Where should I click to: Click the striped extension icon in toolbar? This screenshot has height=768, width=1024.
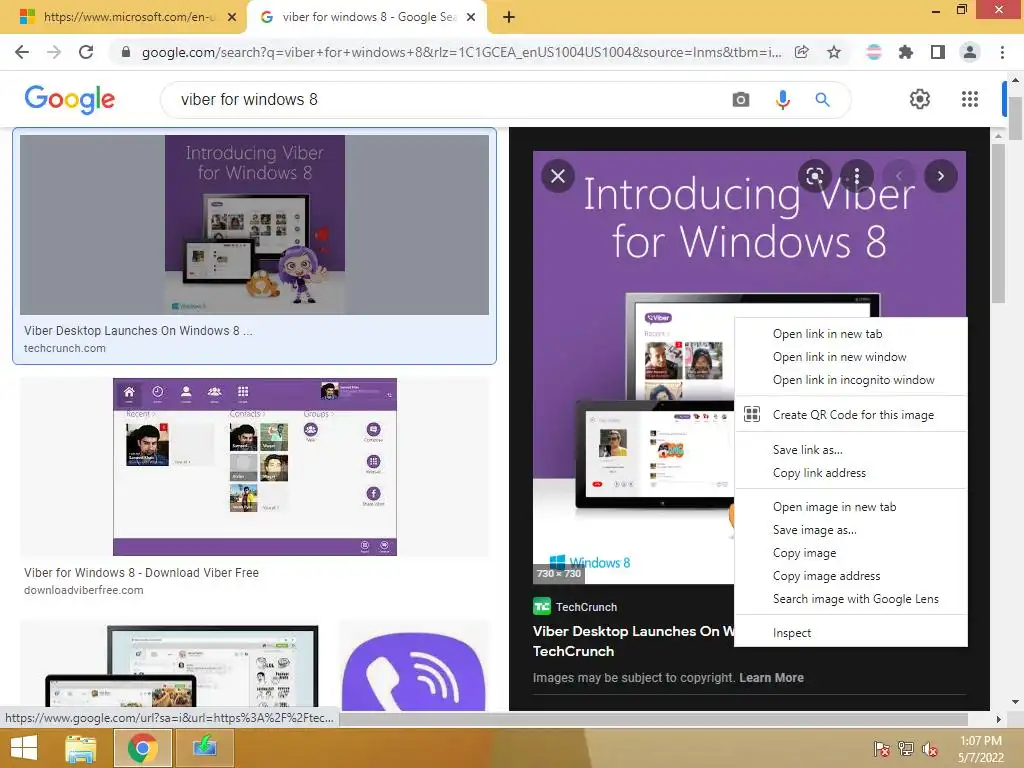click(873, 52)
